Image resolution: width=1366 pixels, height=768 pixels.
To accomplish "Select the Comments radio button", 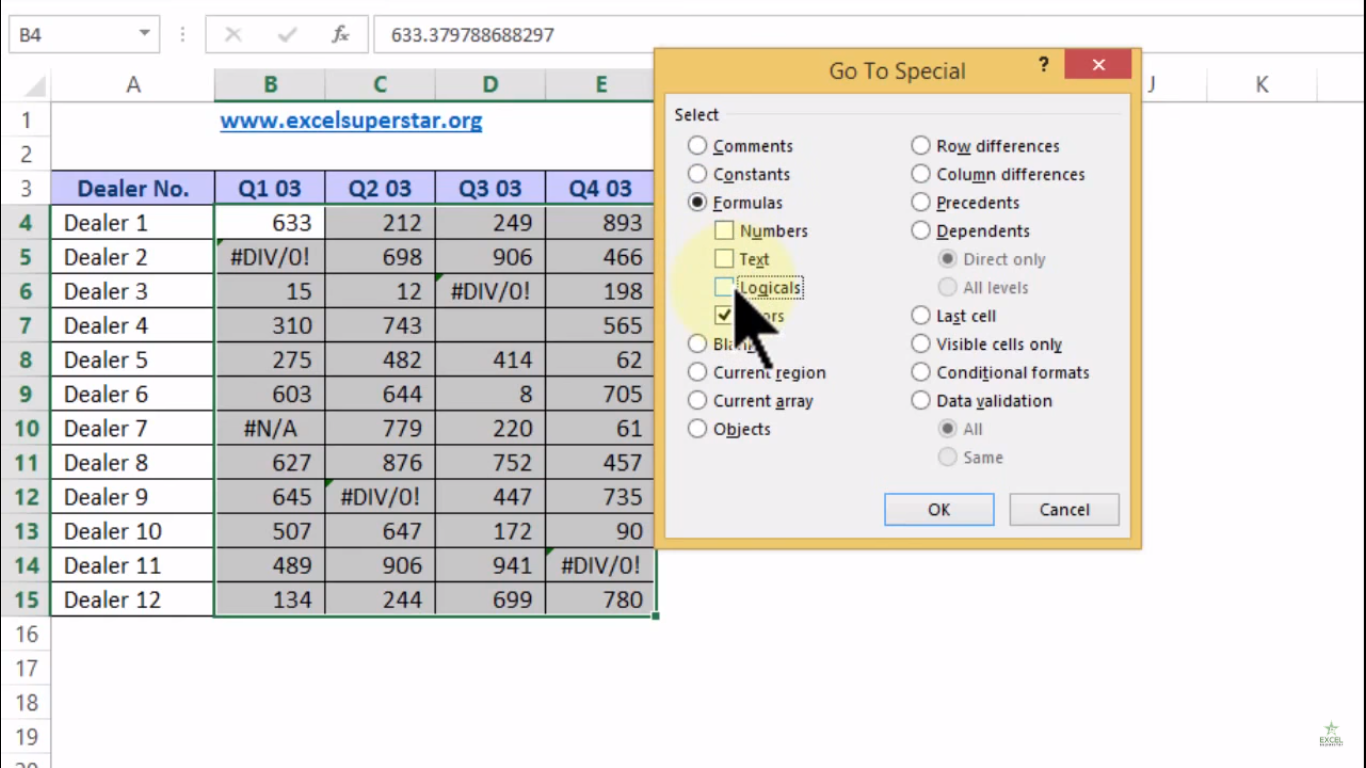I will click(697, 146).
